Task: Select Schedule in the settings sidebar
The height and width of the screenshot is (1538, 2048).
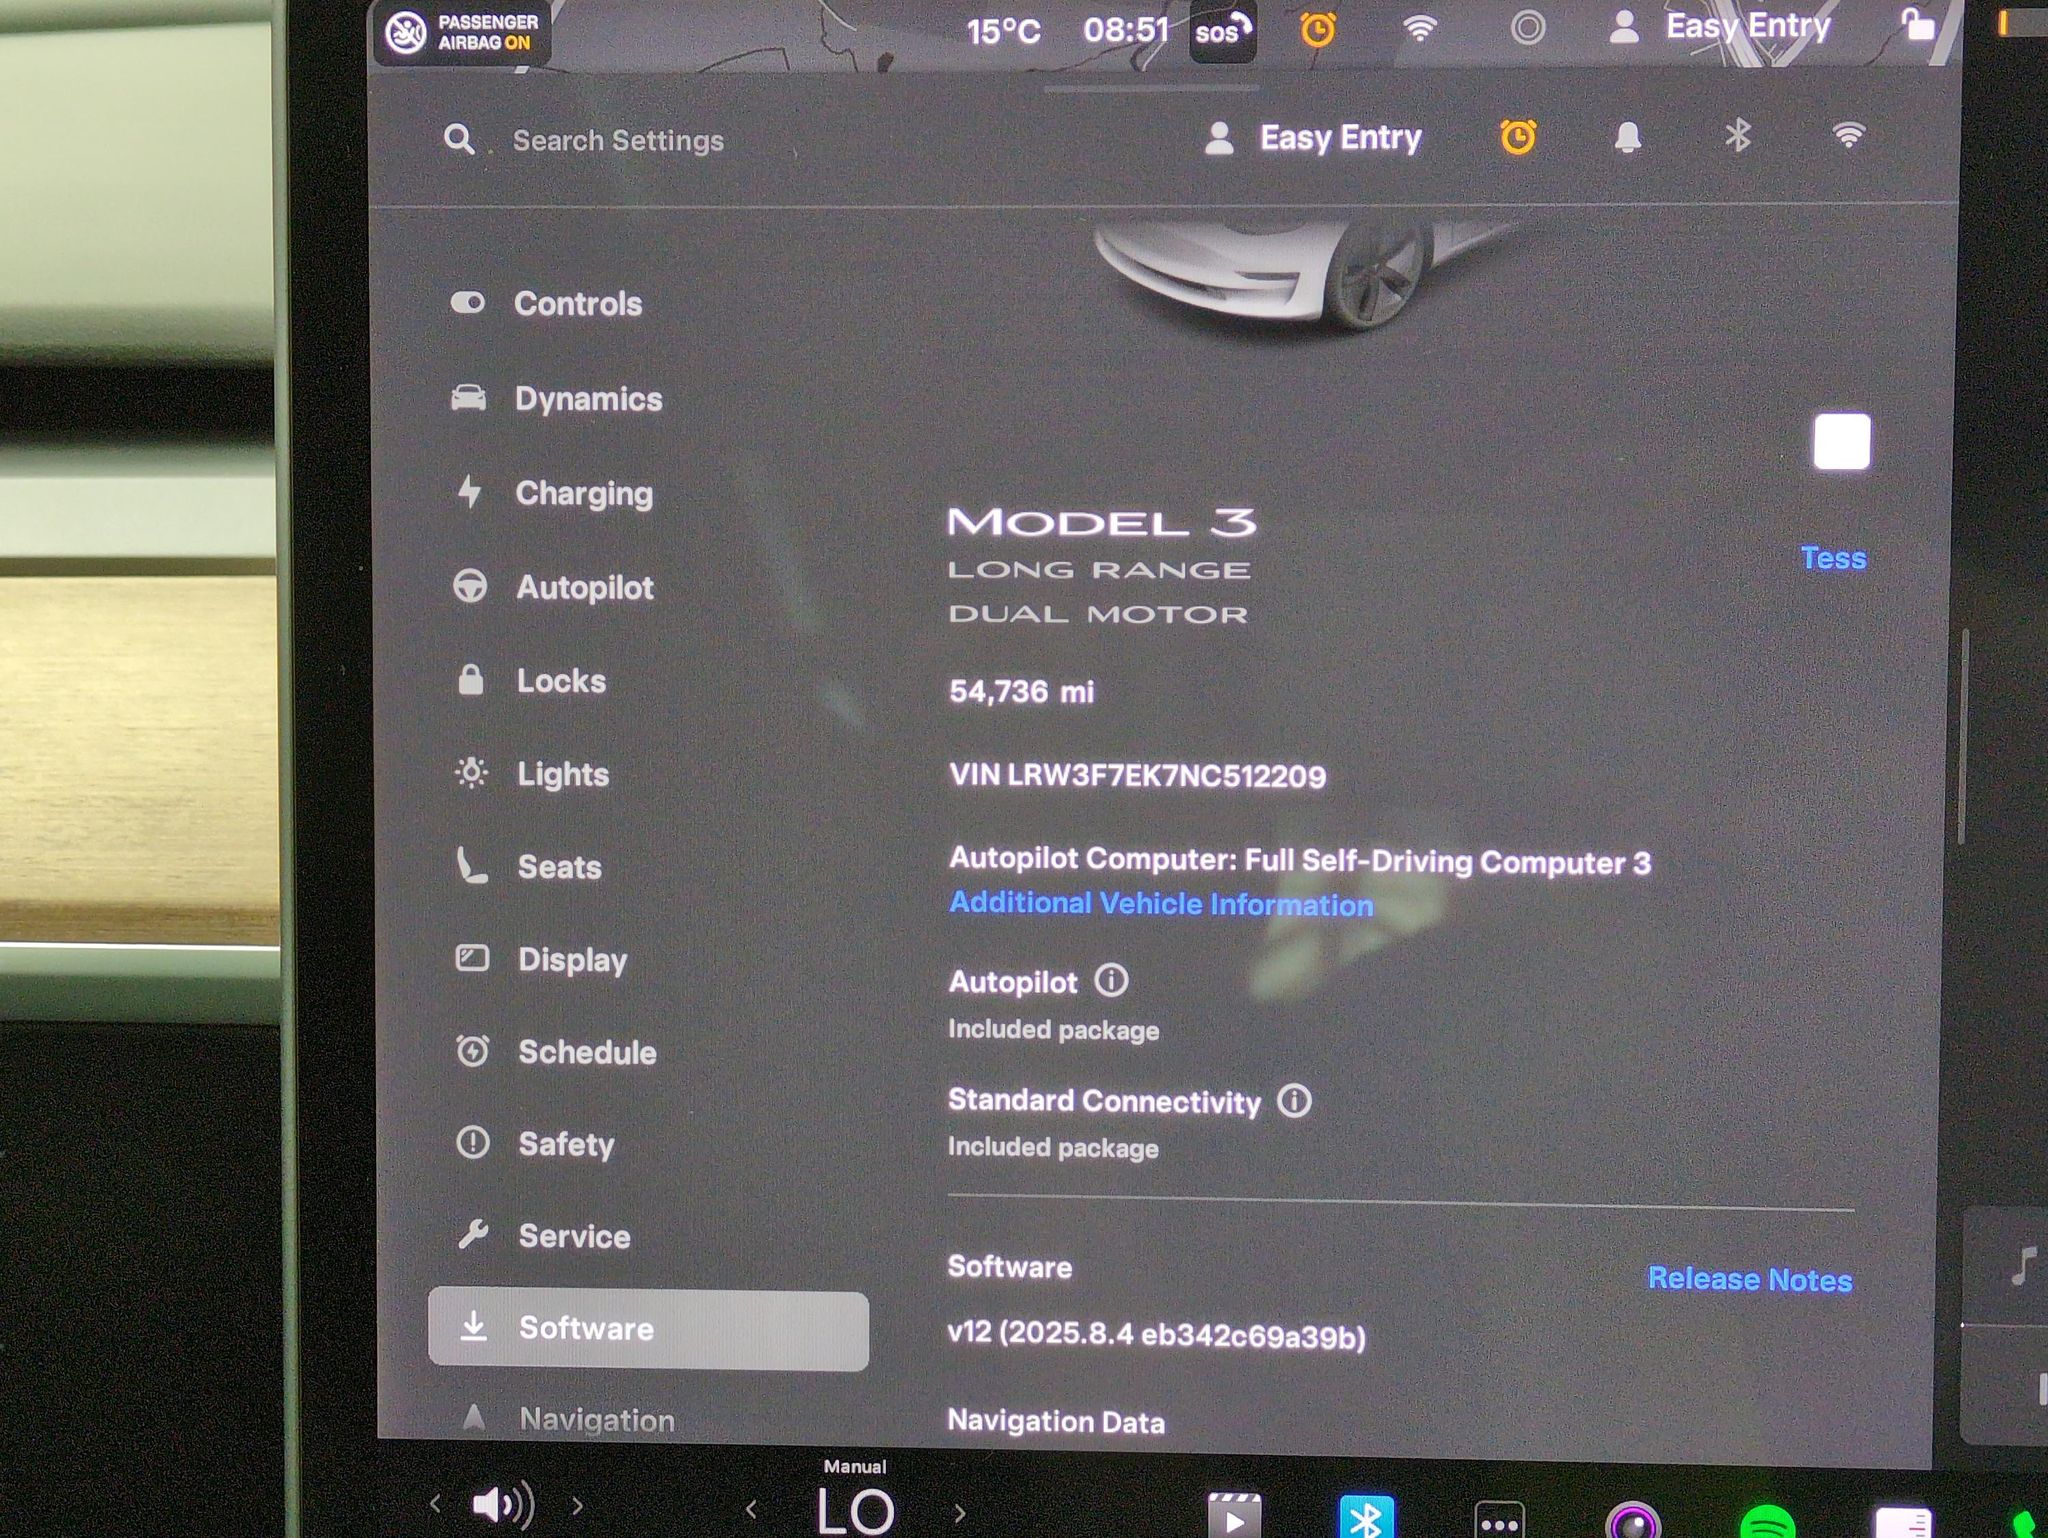Action: 556,1052
